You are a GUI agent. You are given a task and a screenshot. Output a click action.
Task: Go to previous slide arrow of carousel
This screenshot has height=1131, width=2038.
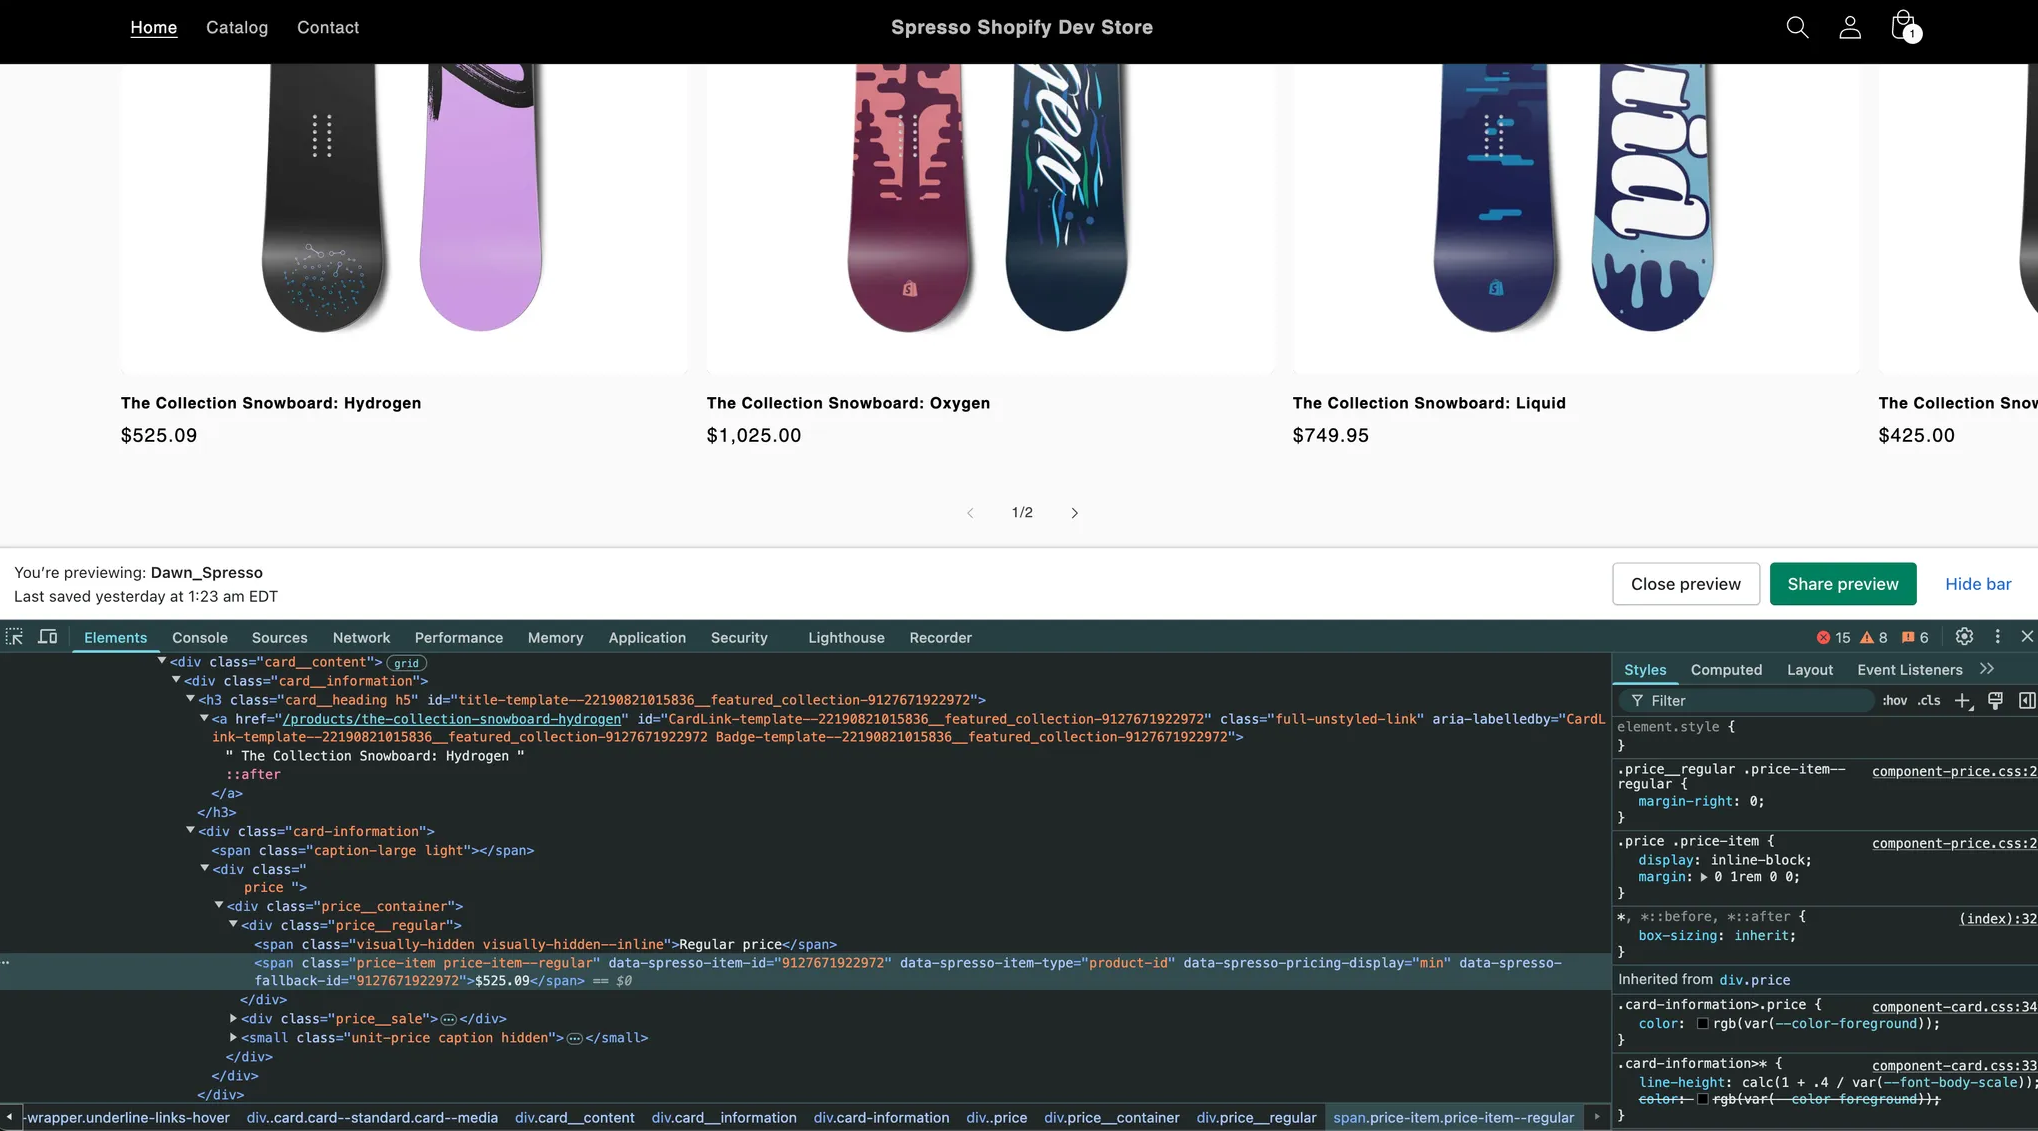970,513
